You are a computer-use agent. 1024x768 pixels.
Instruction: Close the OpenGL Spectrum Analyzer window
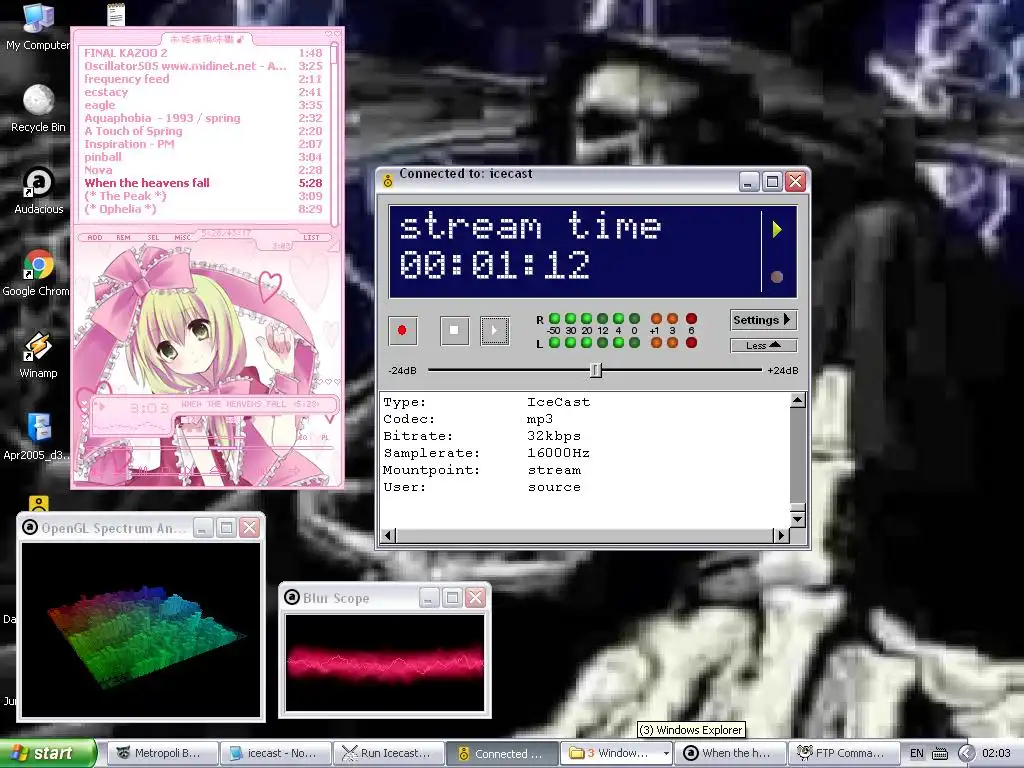[249, 528]
